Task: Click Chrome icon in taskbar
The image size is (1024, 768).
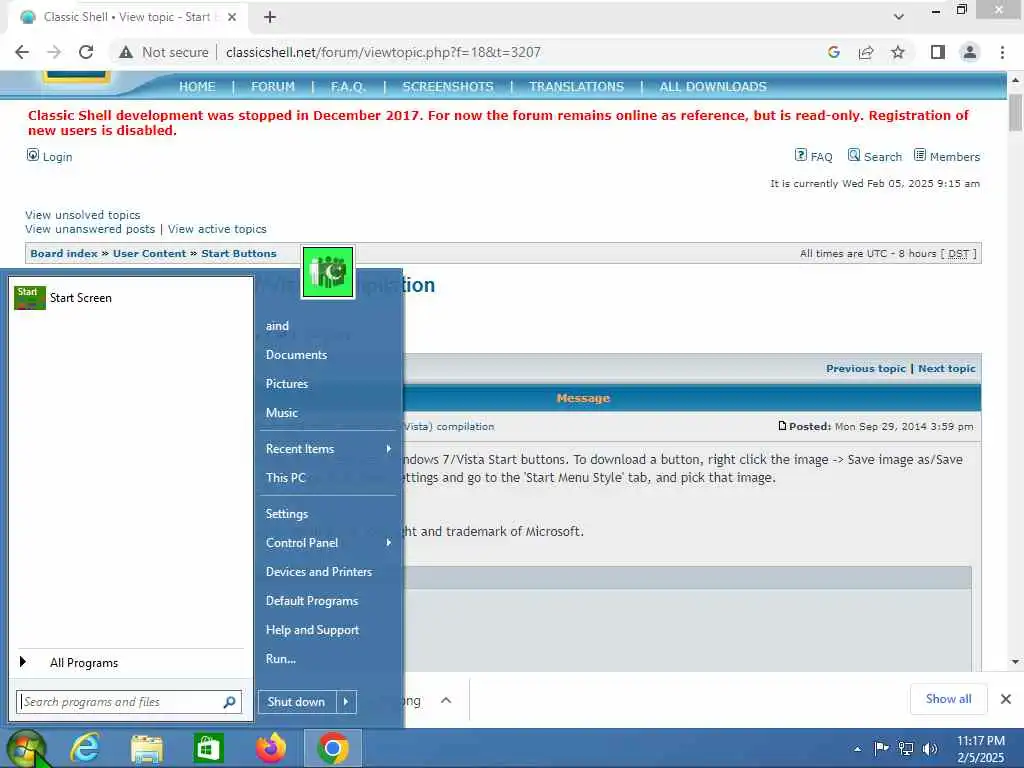Action: click(333, 748)
